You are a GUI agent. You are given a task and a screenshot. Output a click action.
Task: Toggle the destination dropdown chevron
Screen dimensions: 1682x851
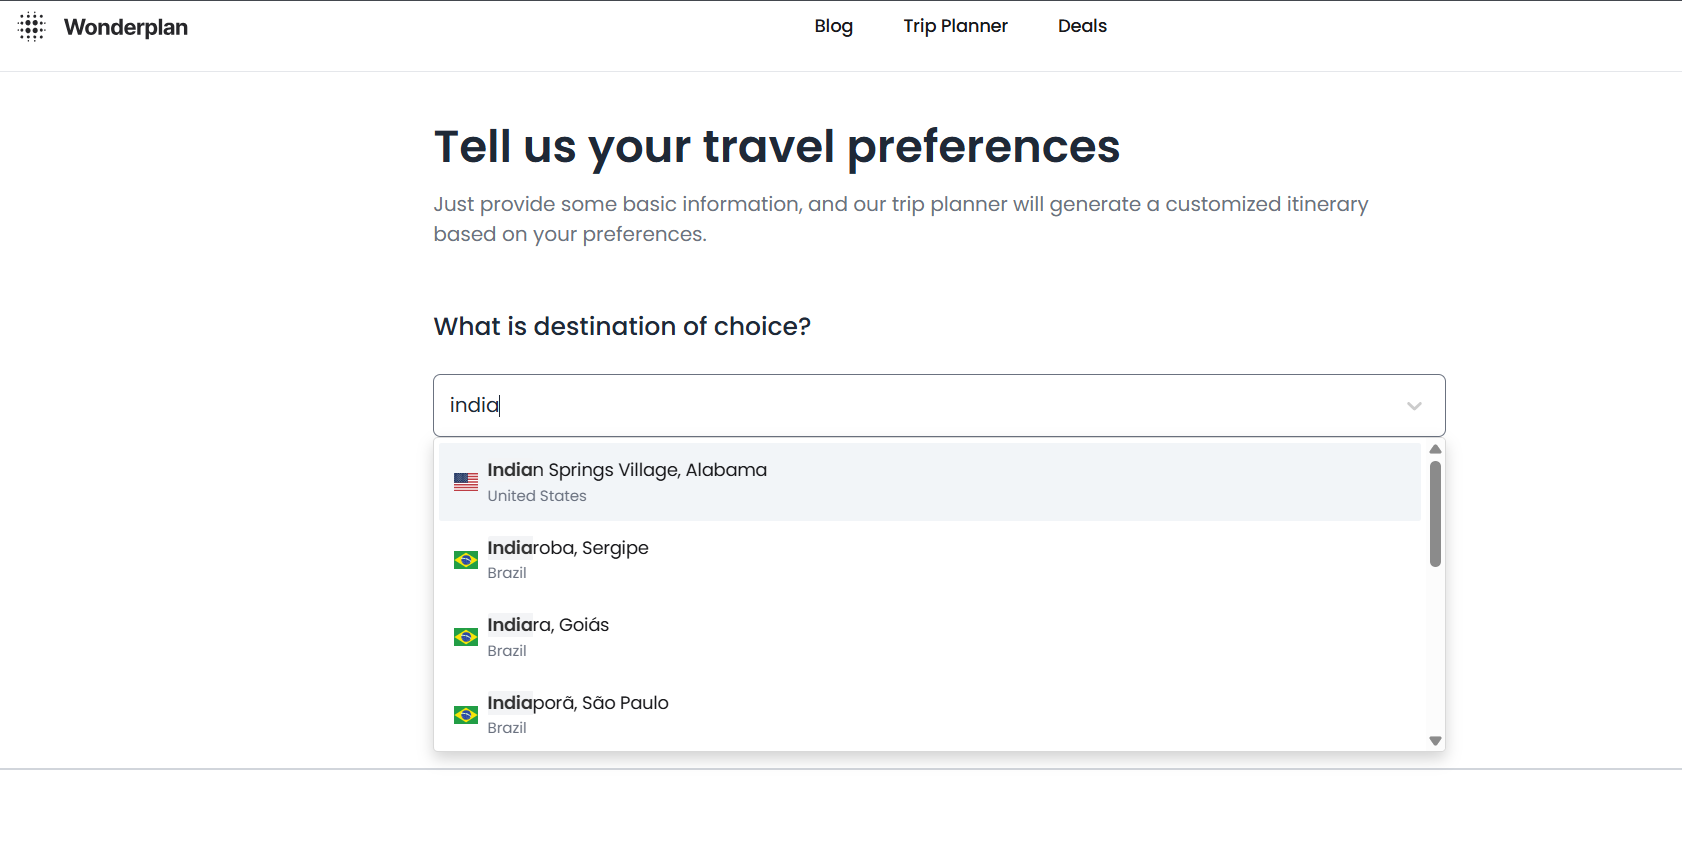[1414, 406]
